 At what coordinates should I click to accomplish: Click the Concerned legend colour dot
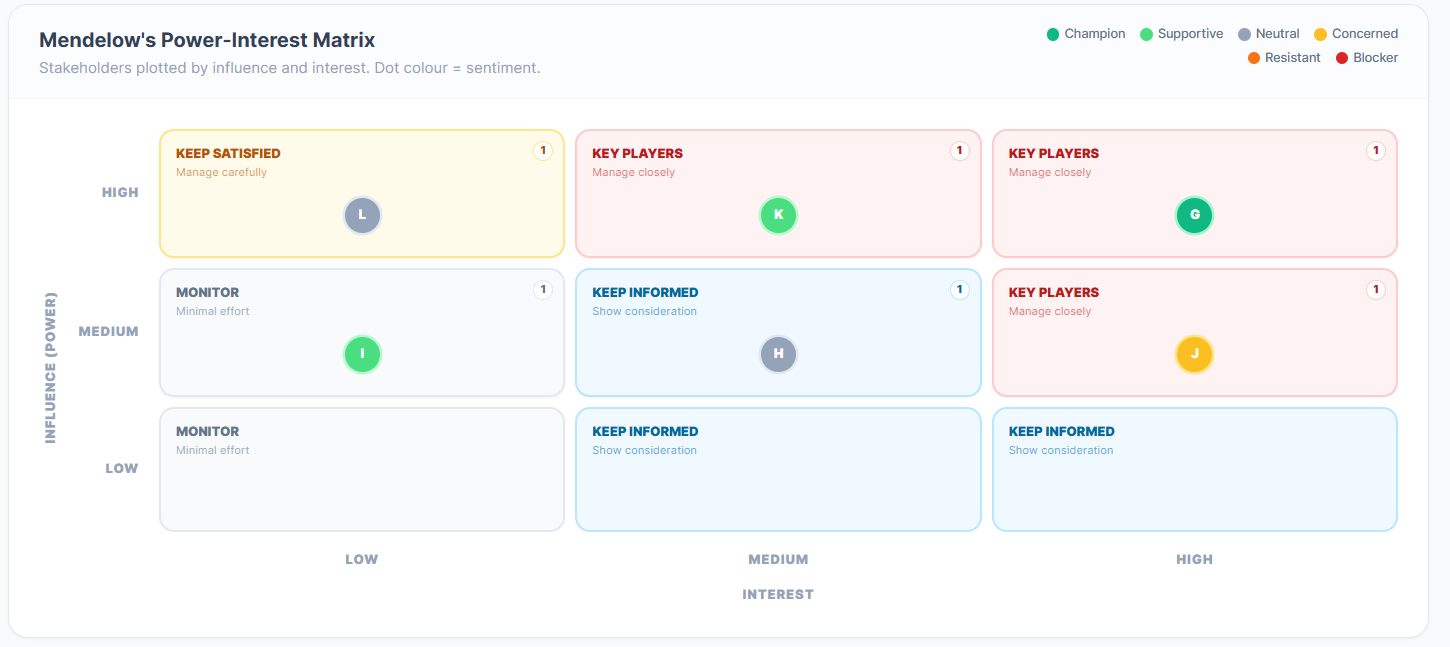(x=1321, y=34)
